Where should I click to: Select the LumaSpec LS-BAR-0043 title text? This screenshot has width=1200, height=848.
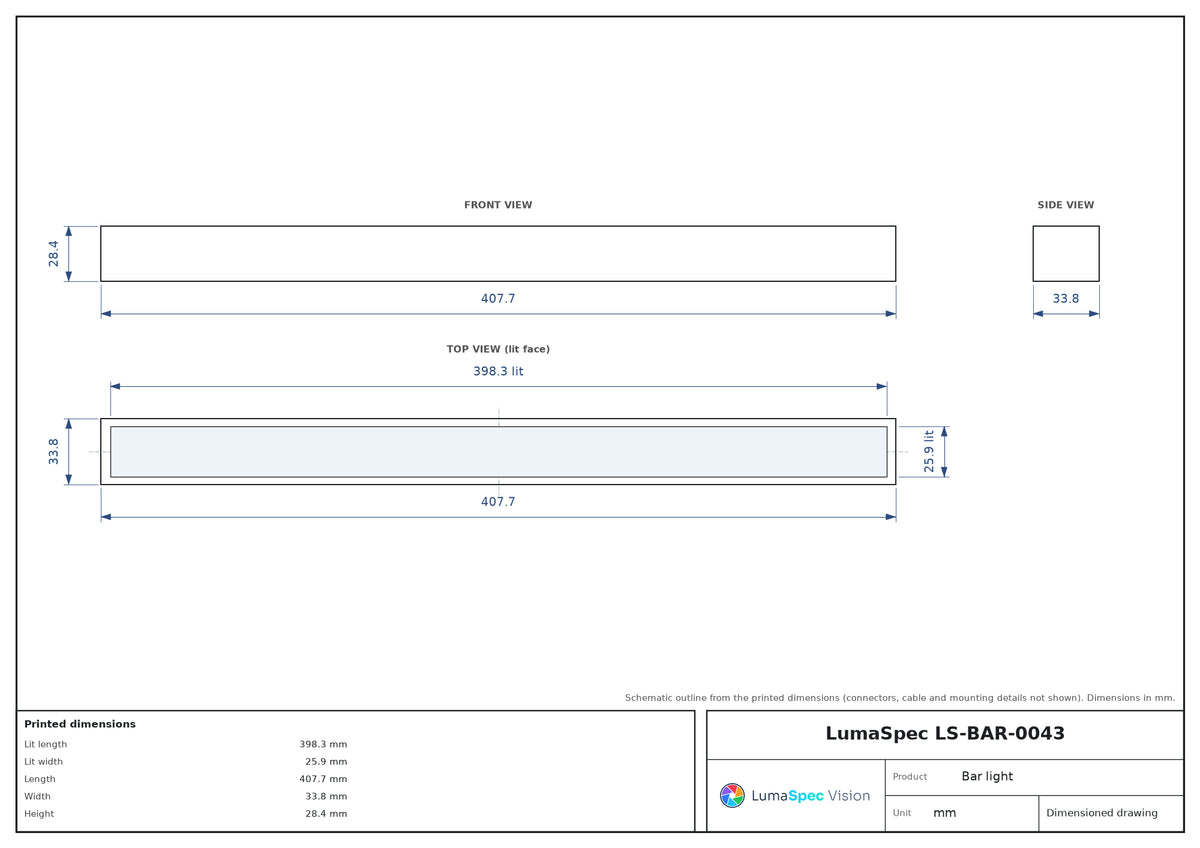pos(945,733)
